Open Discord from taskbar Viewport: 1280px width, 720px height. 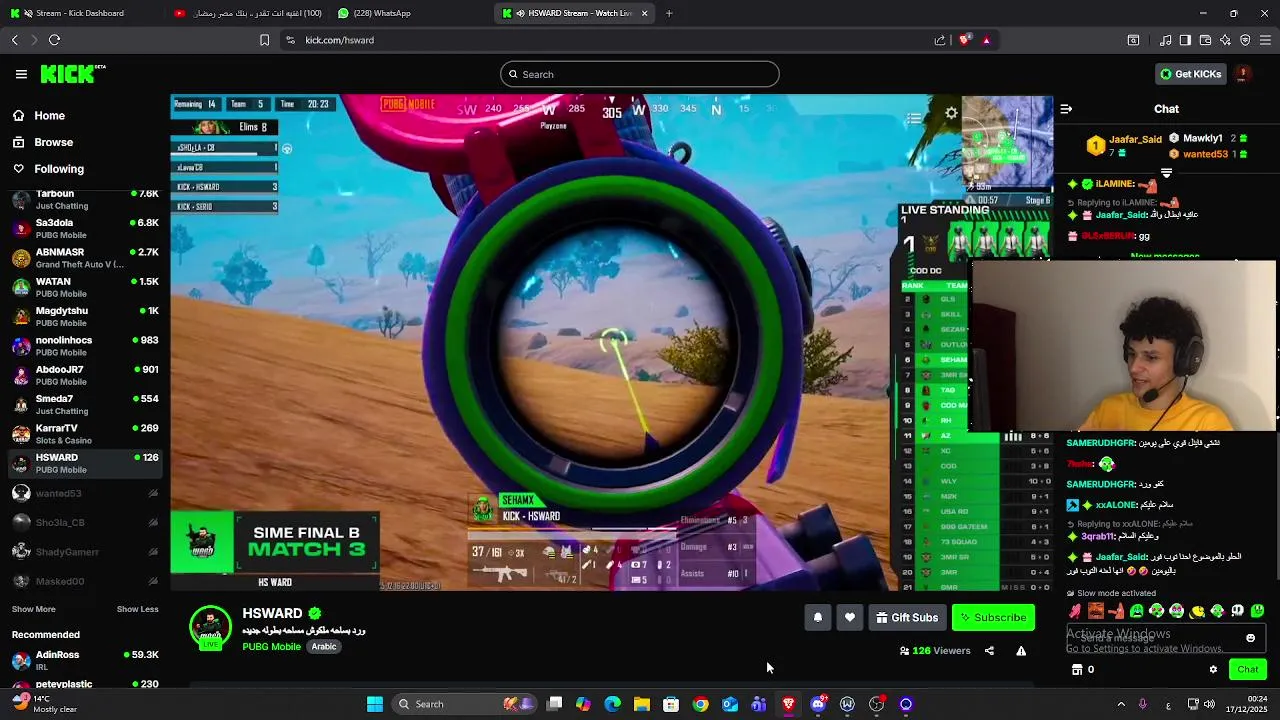tap(818, 704)
